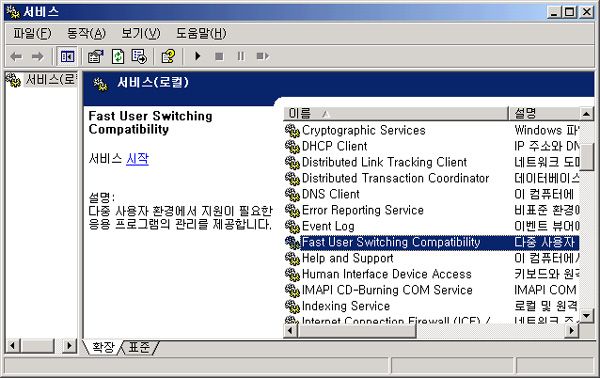The width and height of the screenshot is (600, 378).
Task: Click gear icon beside Indexing Service
Action: (x=292, y=307)
